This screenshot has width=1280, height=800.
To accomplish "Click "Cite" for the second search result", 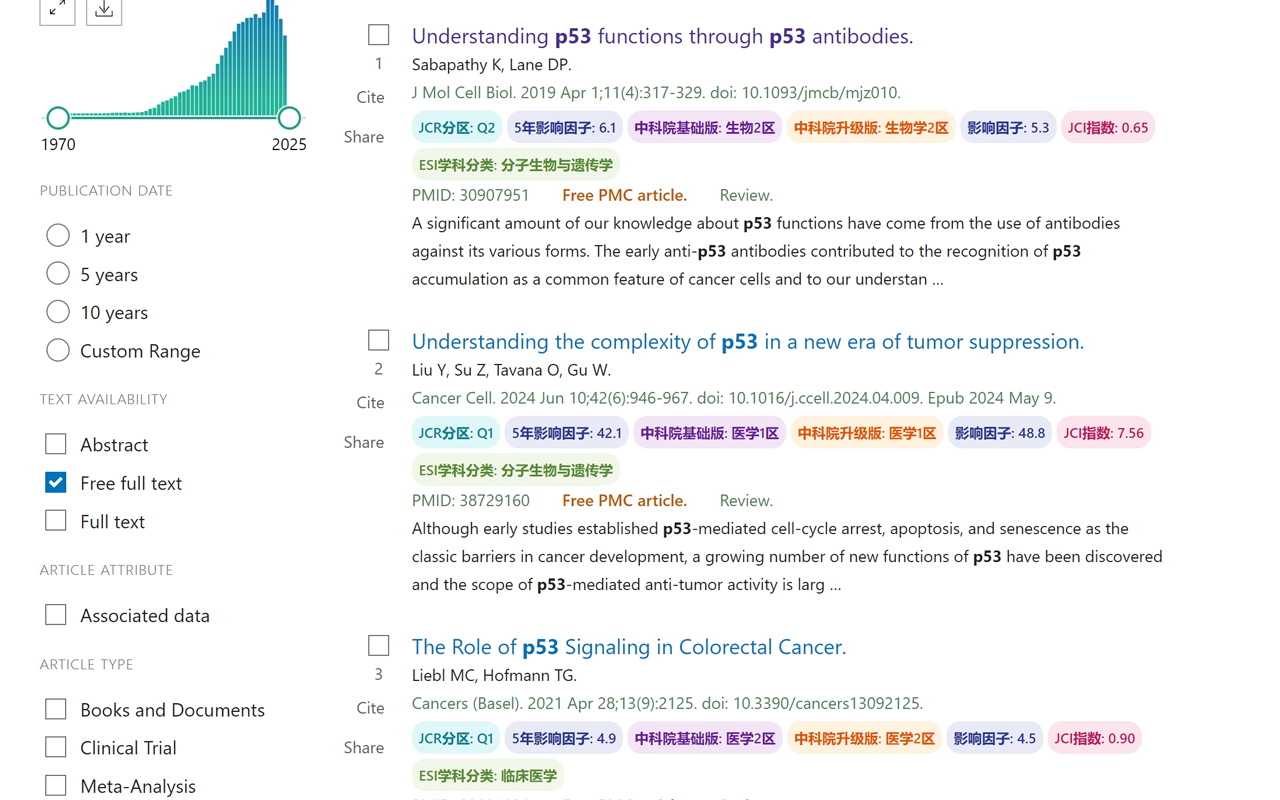I will tap(370, 402).
